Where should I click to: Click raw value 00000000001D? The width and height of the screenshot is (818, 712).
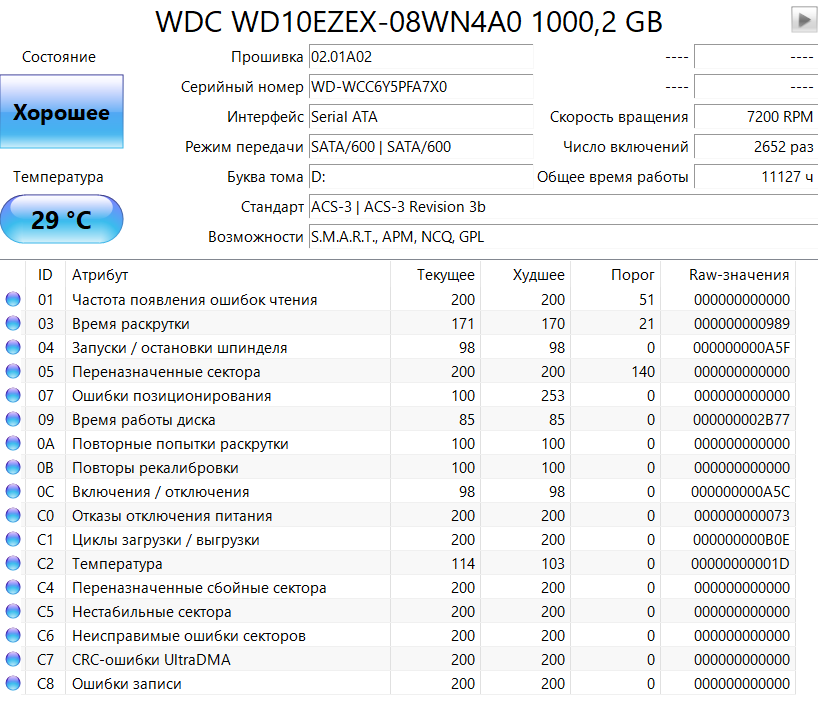tap(740, 563)
